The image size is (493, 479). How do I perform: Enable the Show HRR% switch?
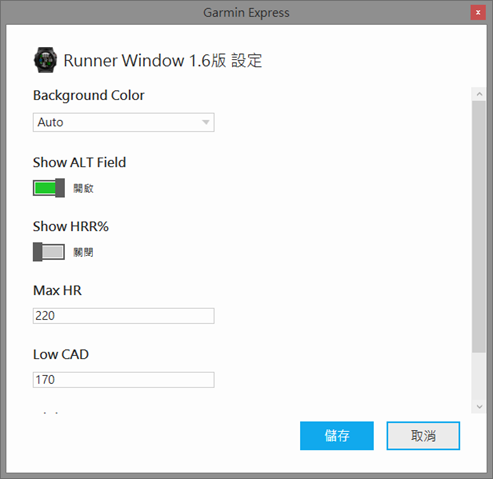click(x=49, y=252)
